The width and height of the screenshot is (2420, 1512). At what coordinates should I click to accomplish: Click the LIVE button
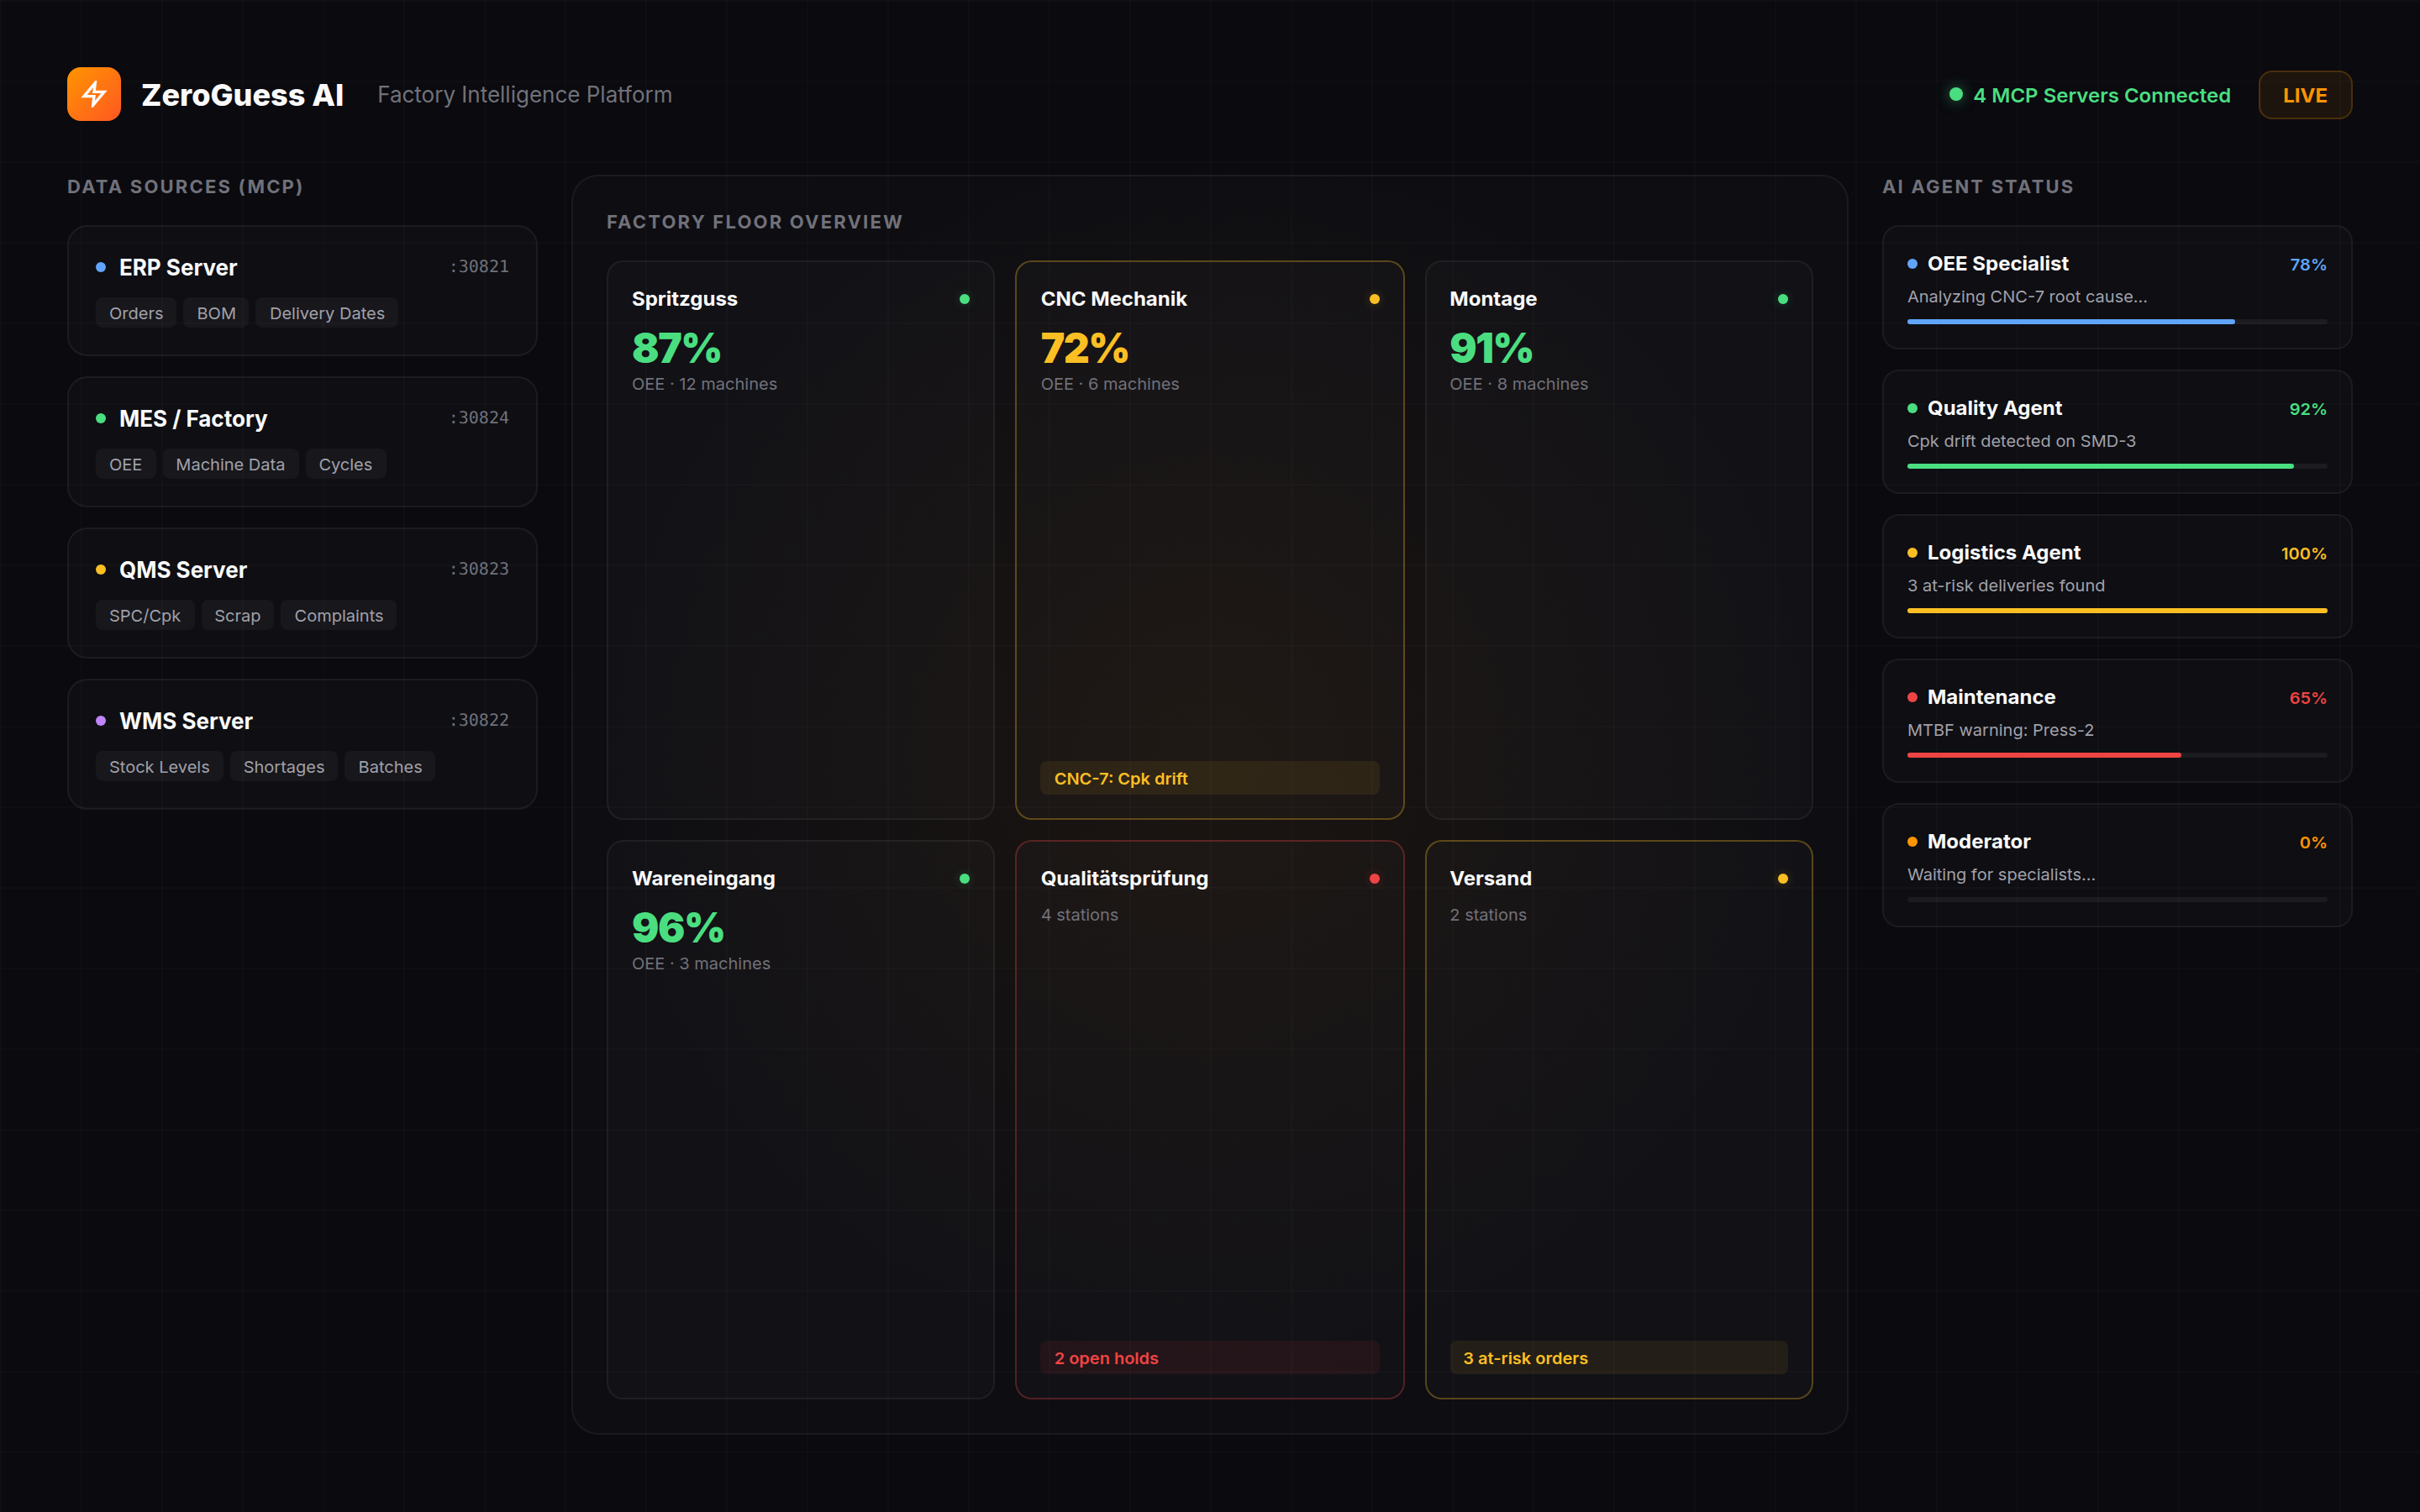click(x=2304, y=95)
